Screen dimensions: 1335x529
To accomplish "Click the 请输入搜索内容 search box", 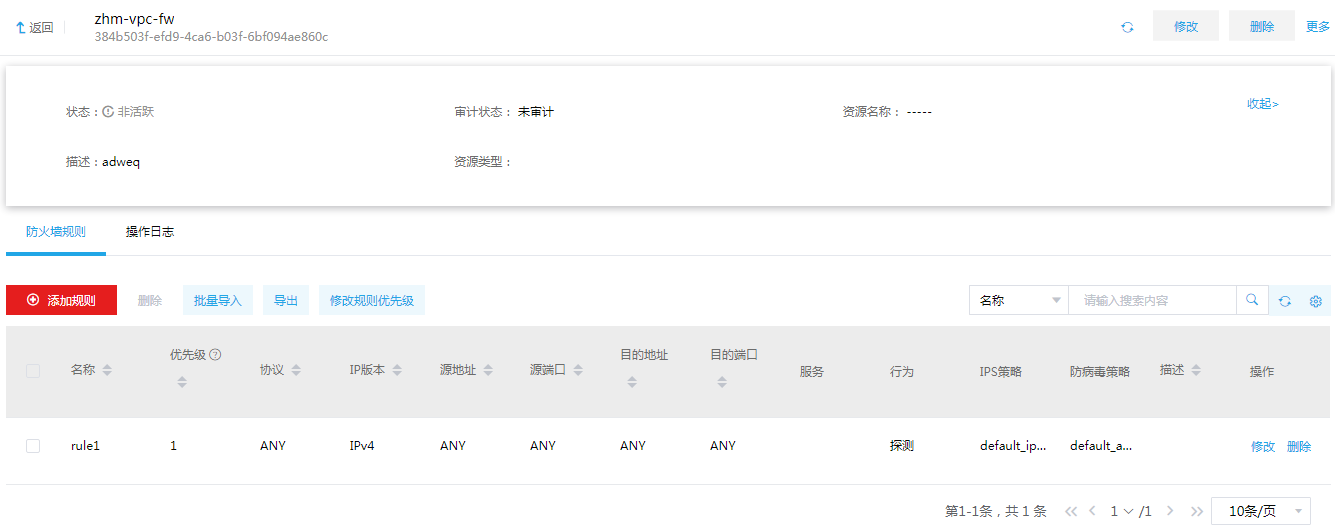I will tap(1152, 300).
